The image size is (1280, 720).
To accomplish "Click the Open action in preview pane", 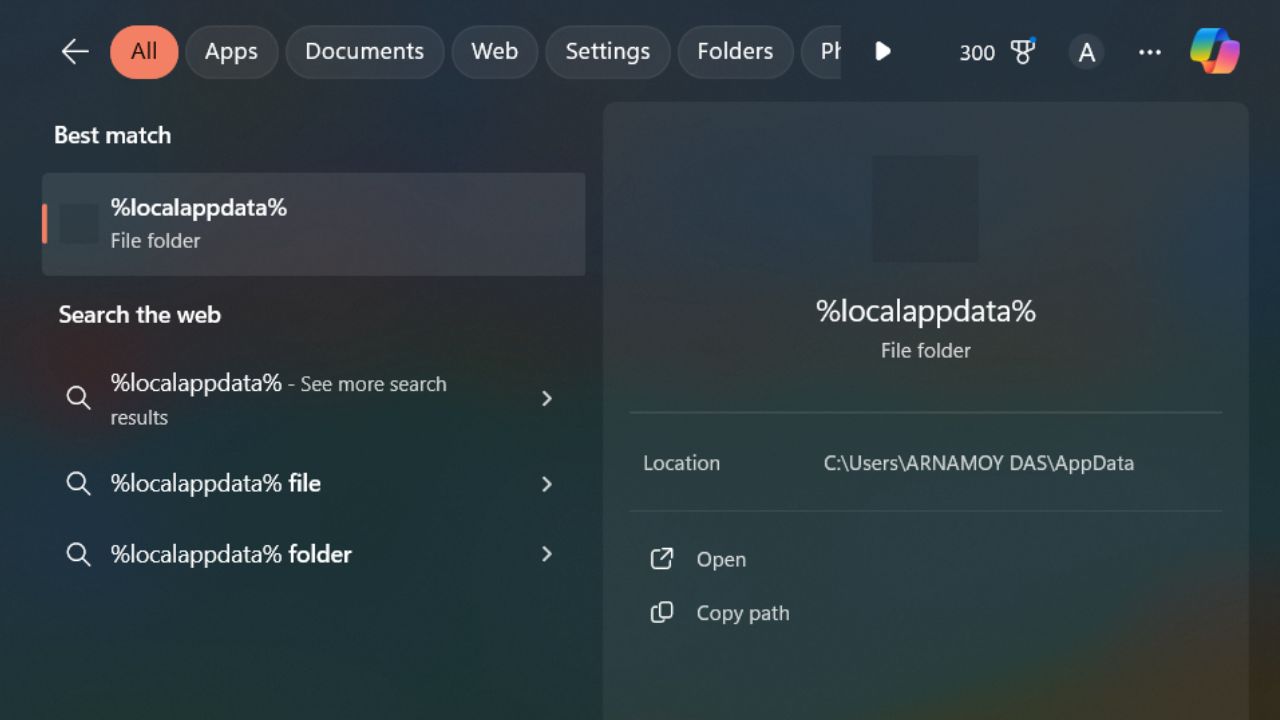I will [721, 559].
